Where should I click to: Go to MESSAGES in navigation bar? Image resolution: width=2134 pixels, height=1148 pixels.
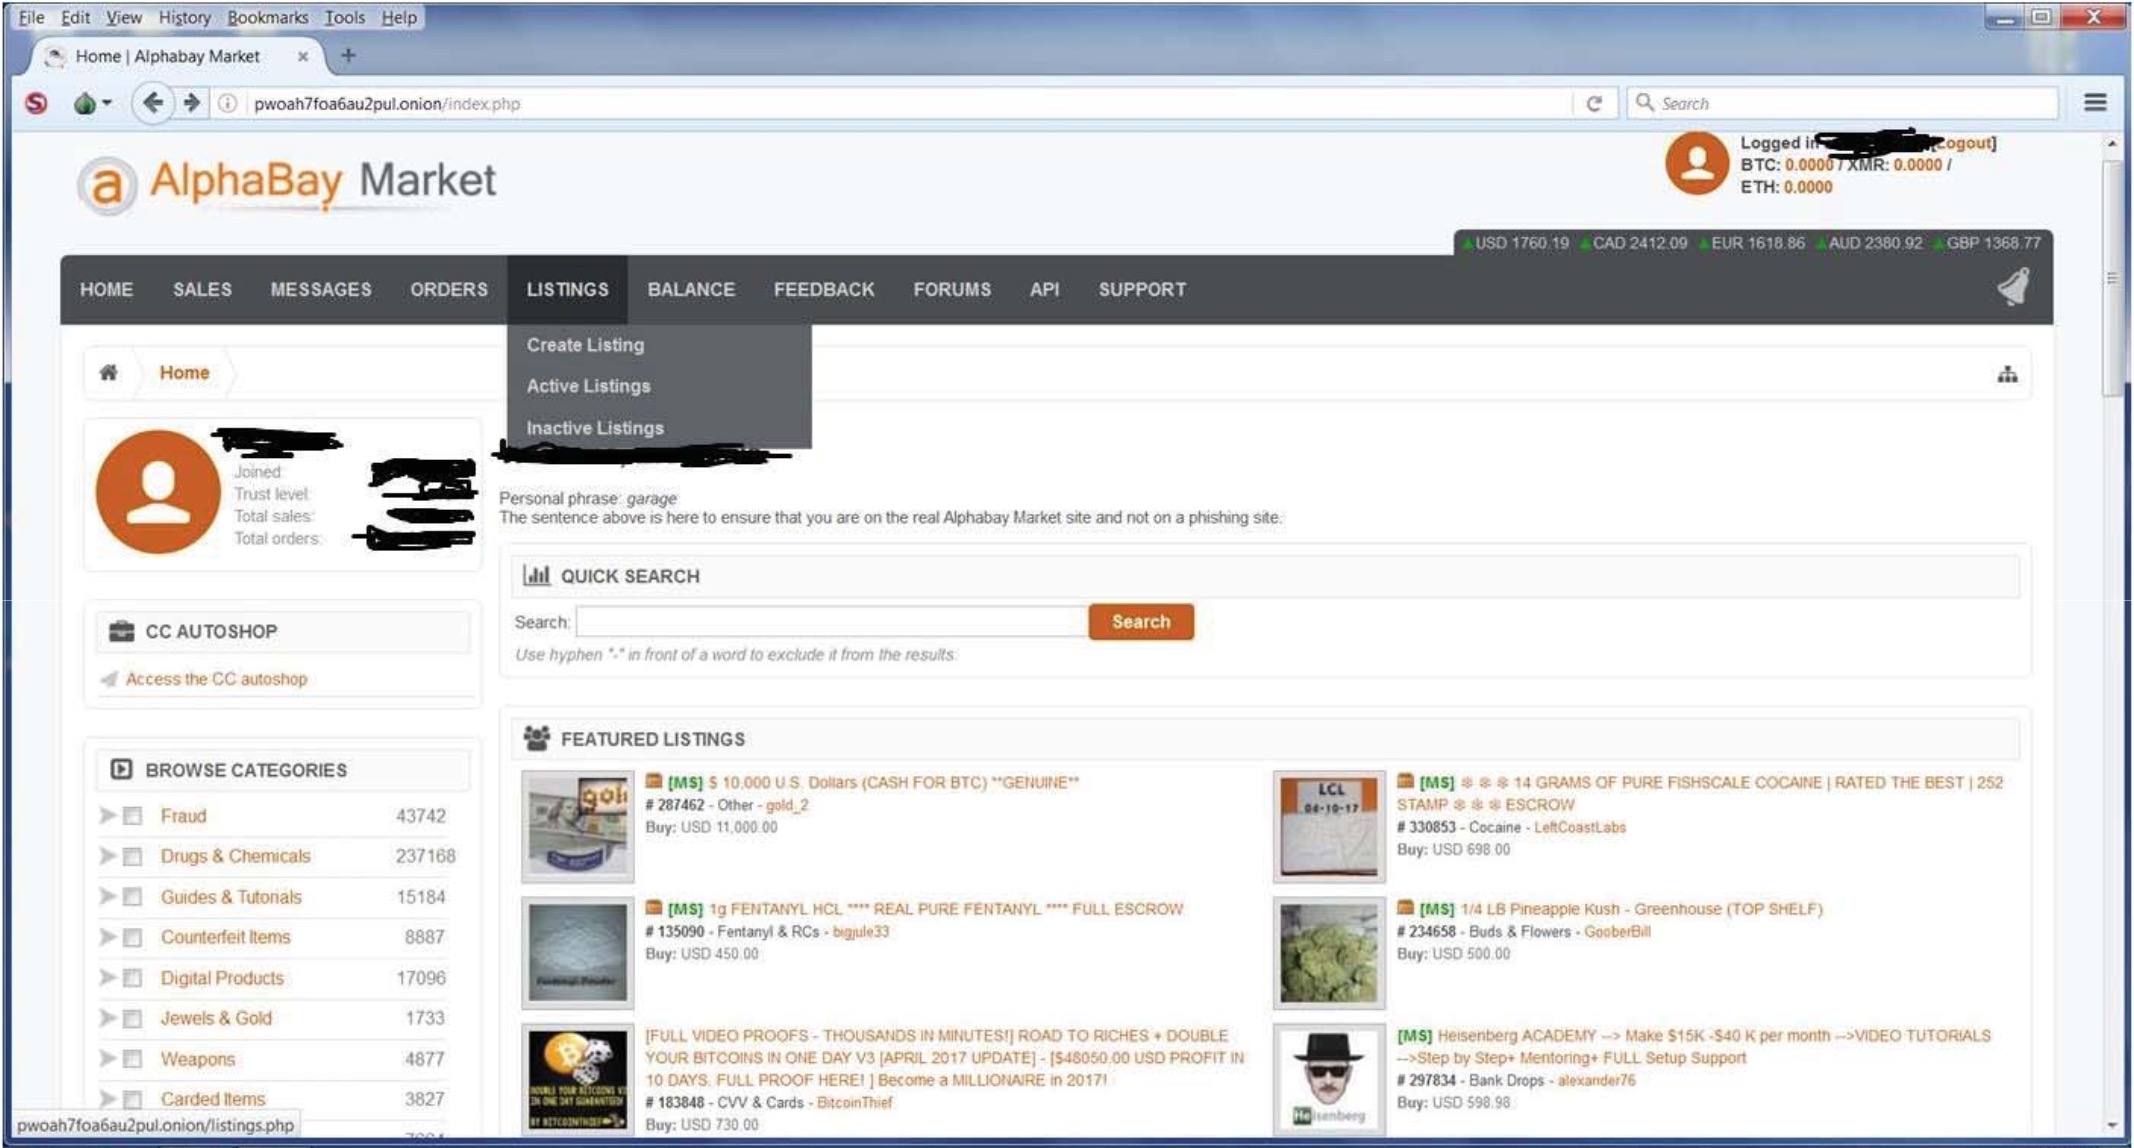coord(320,289)
